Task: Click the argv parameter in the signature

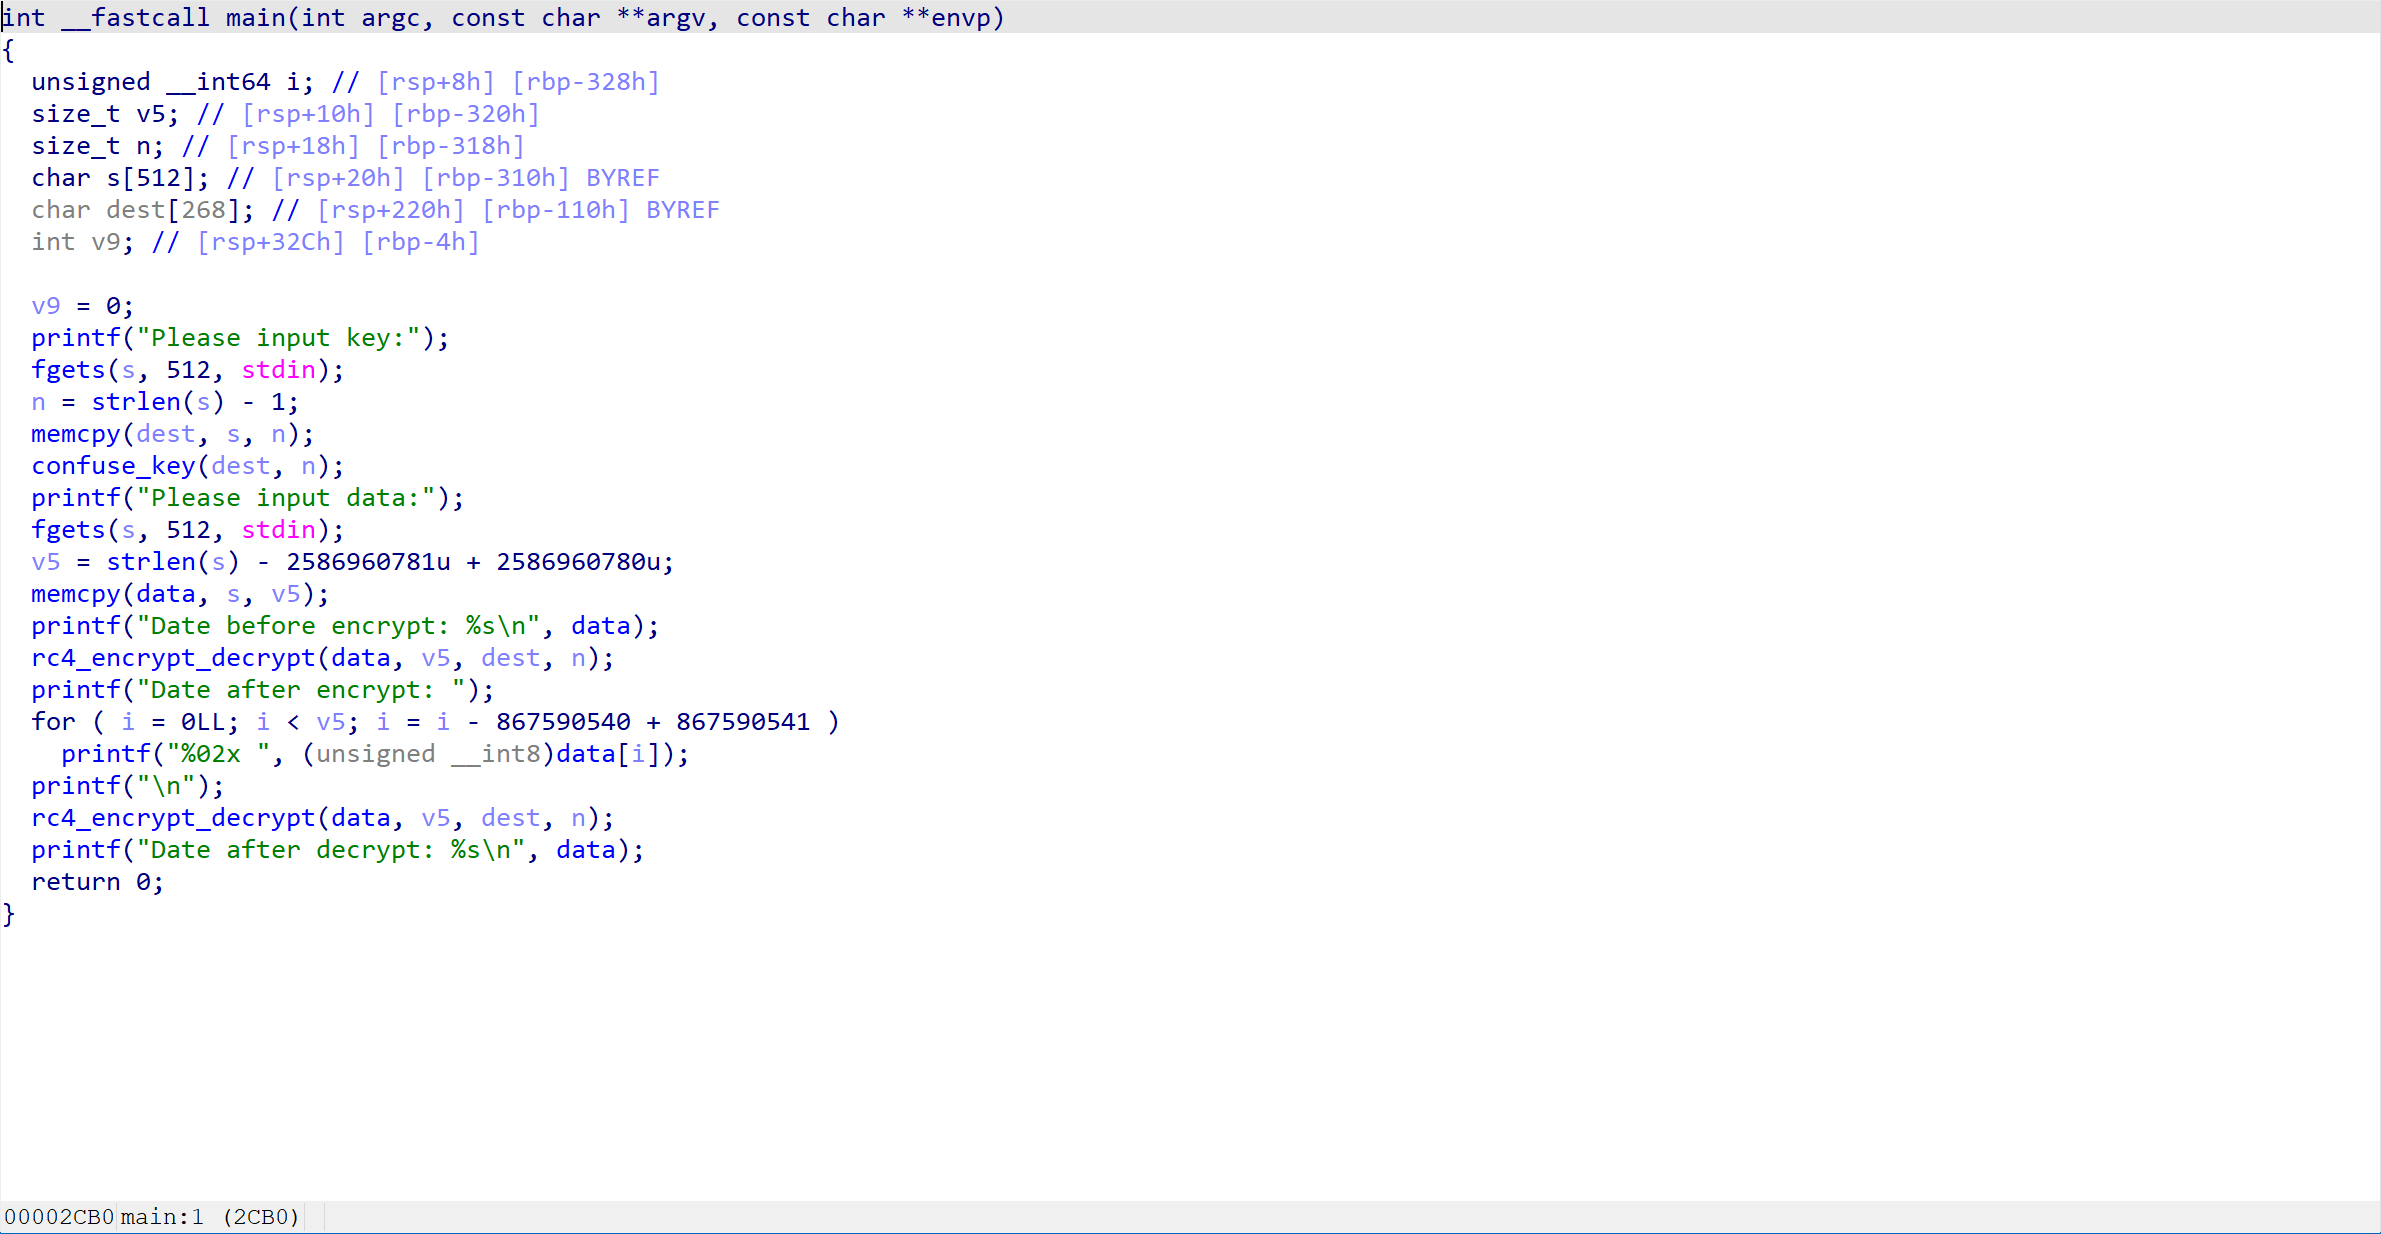Action: click(x=674, y=18)
